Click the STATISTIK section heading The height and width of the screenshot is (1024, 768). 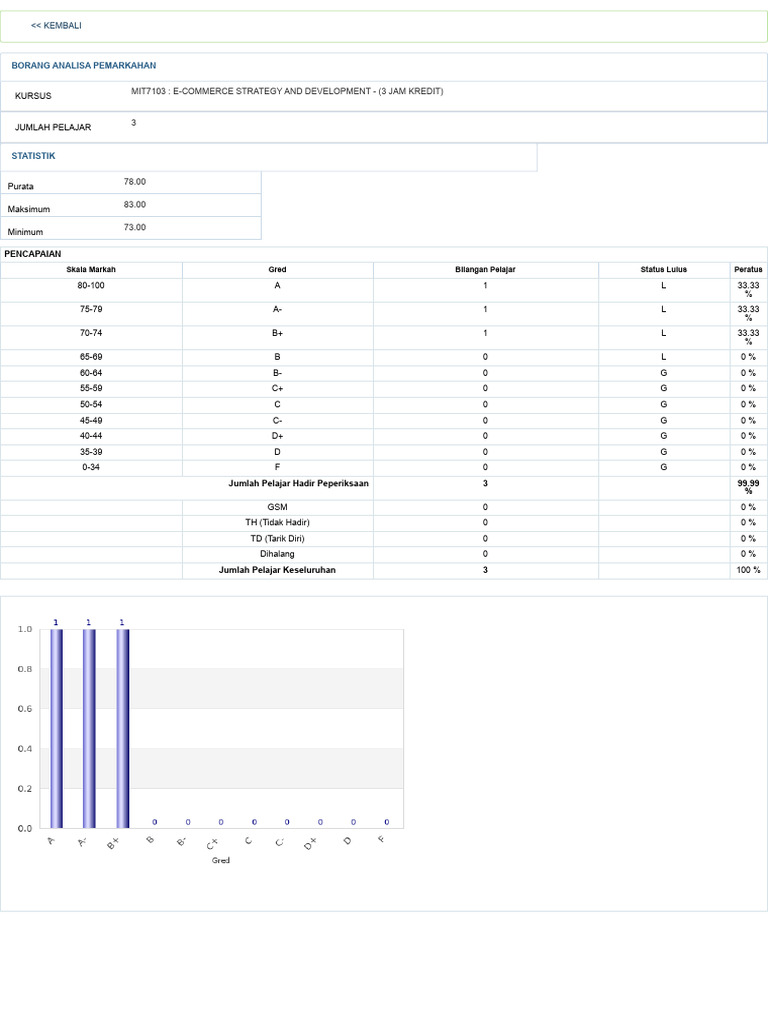coord(33,155)
